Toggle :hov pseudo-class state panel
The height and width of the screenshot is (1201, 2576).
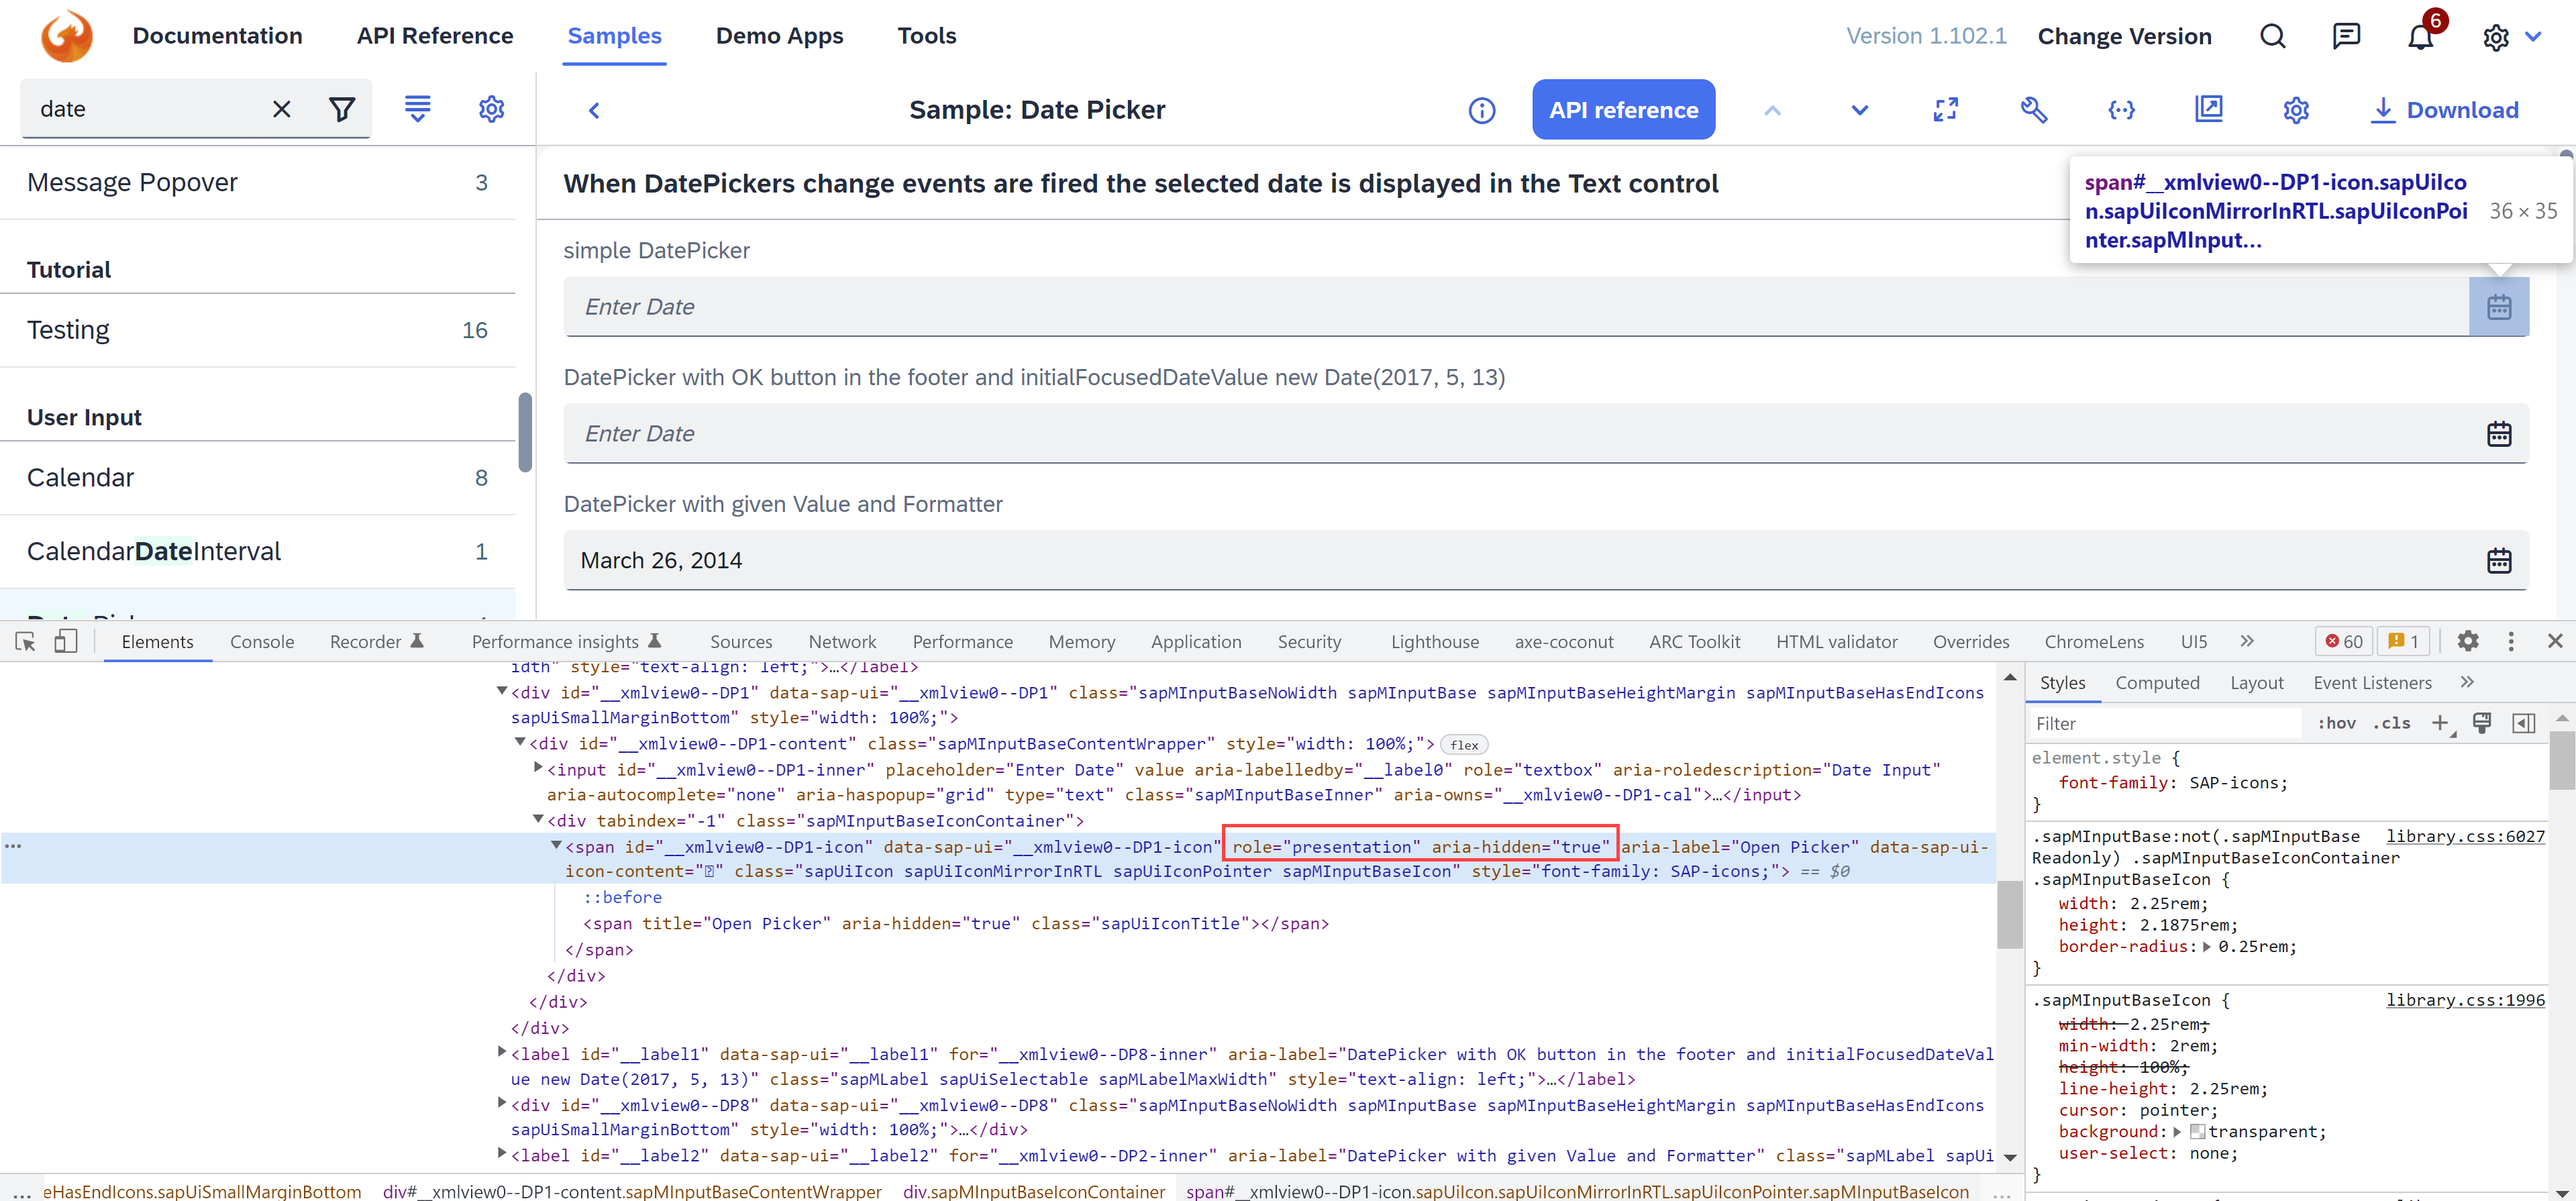click(2337, 722)
